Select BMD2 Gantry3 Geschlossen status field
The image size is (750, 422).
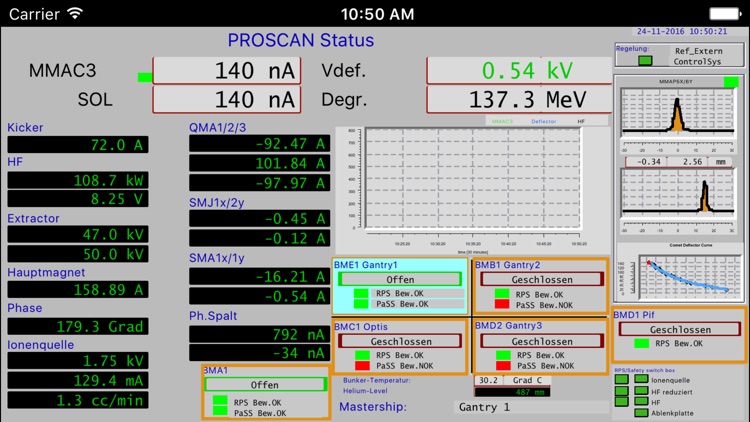click(x=542, y=341)
